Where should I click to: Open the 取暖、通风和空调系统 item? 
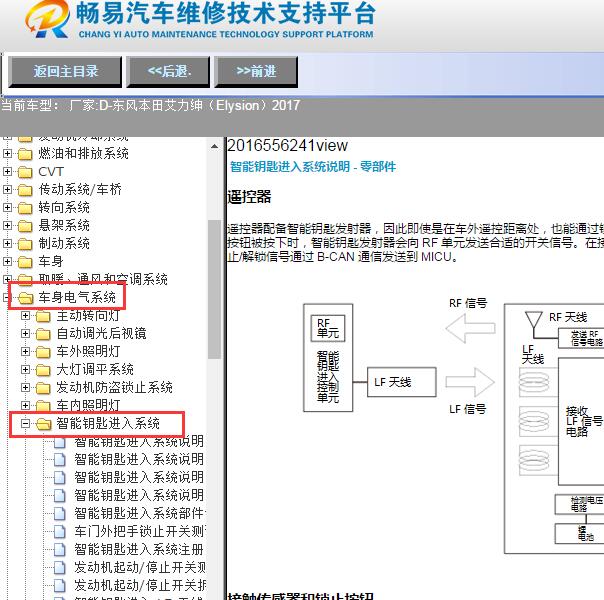pos(103,279)
